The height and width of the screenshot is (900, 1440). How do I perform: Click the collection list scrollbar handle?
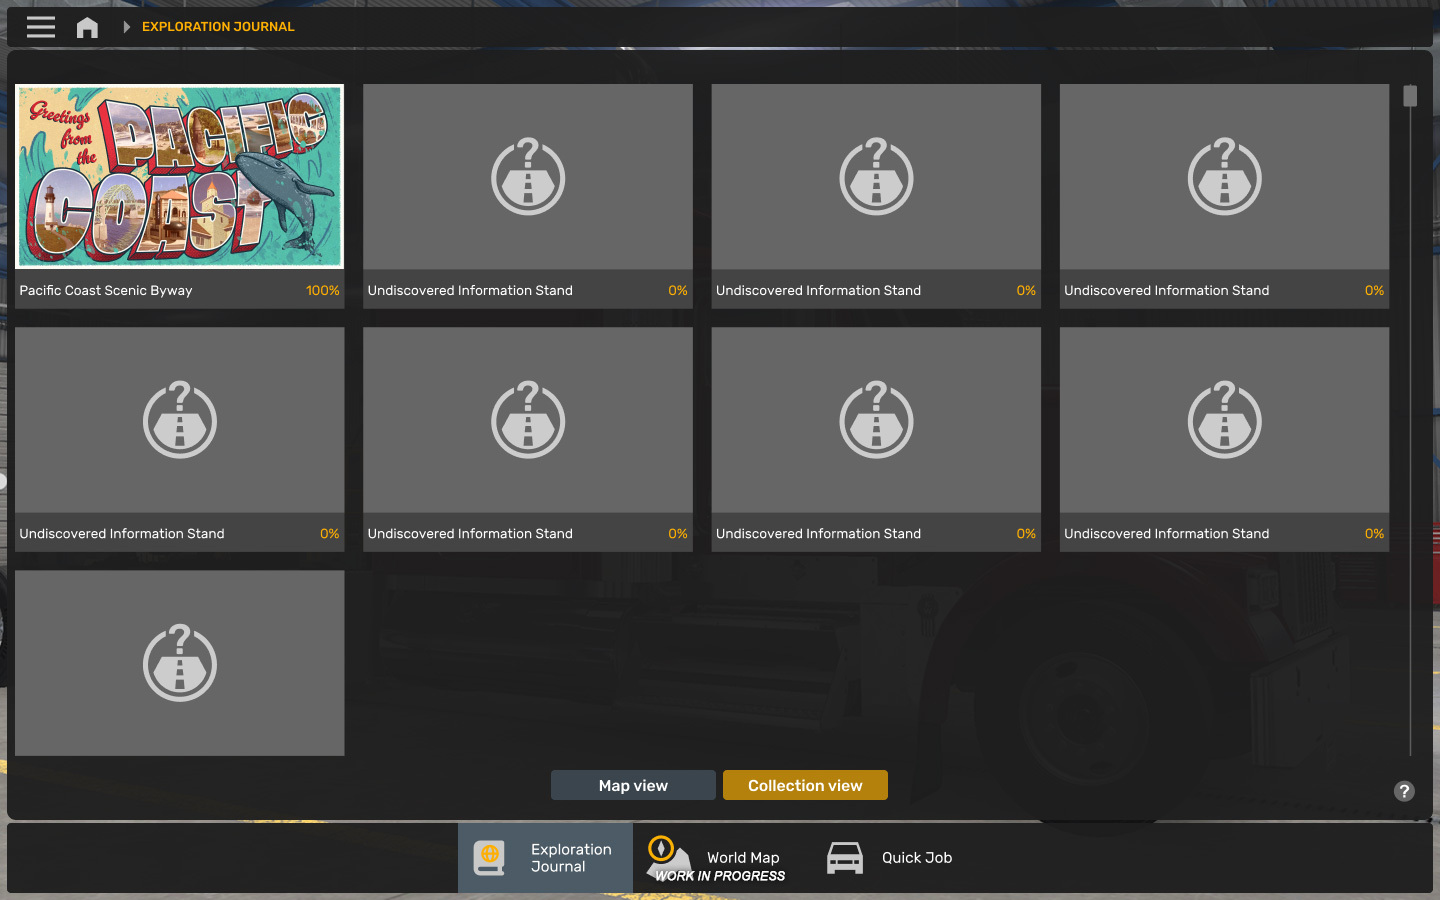point(1410,96)
